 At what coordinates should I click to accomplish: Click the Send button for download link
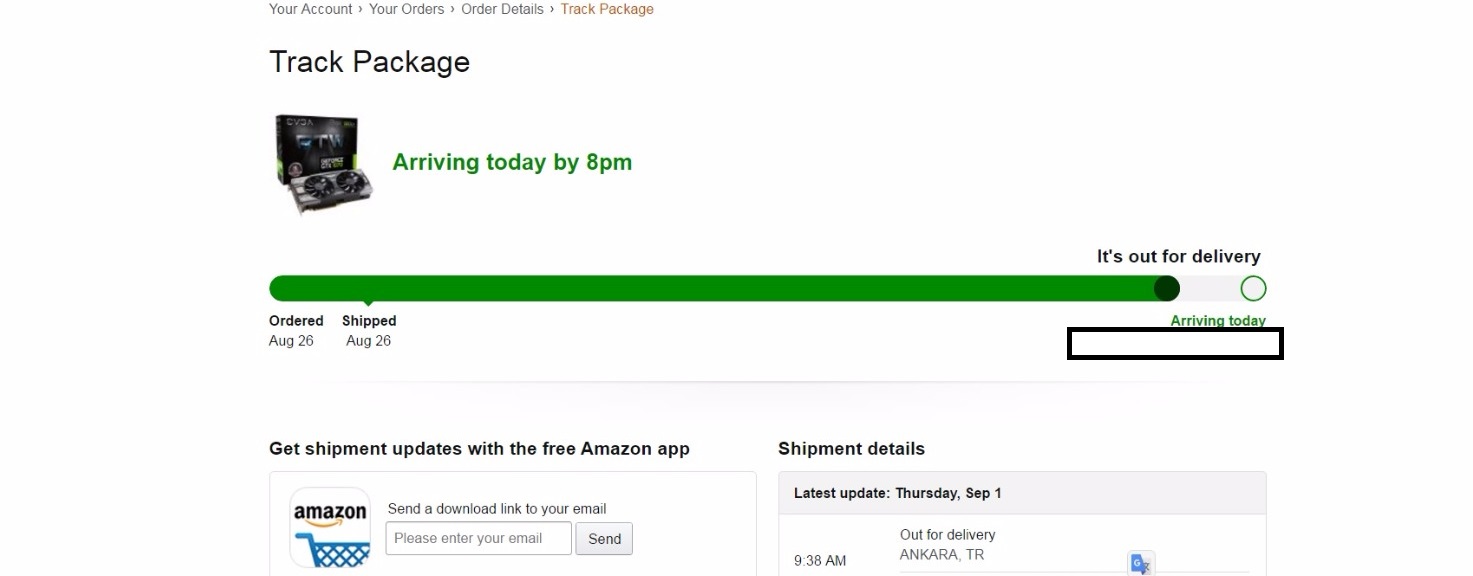604,538
